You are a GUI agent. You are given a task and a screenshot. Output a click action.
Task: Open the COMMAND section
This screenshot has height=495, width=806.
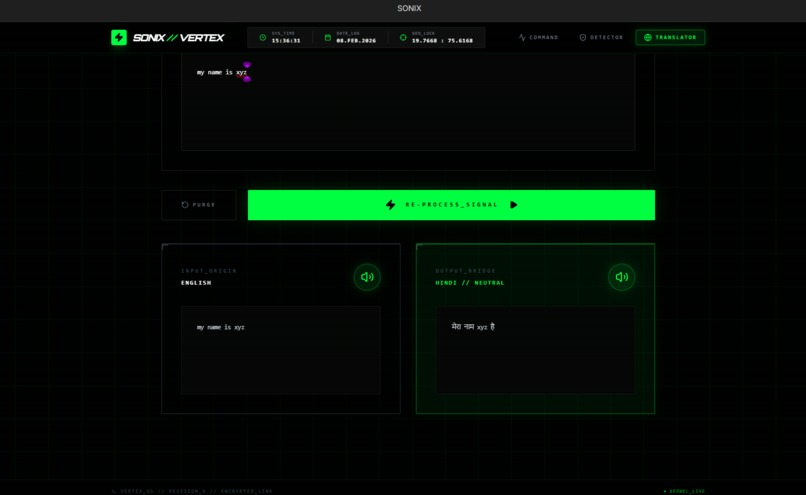pyautogui.click(x=538, y=38)
